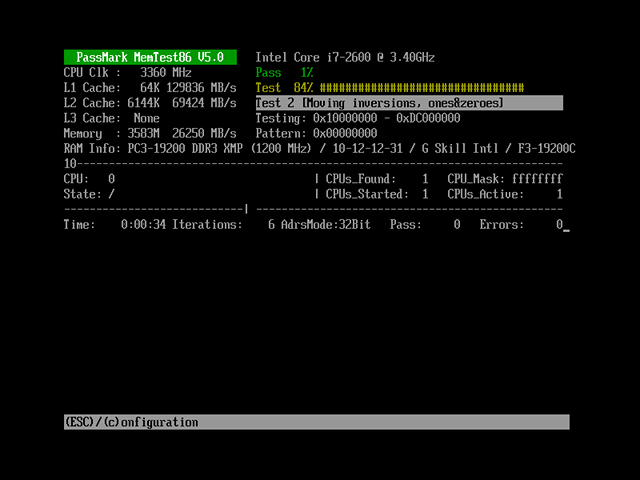Click the AdrsMode:32Bit text
The width and height of the screenshot is (640, 480).
pyautogui.click(x=326, y=225)
